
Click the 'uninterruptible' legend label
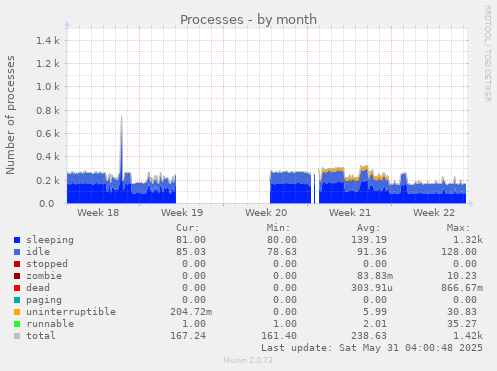(71, 312)
